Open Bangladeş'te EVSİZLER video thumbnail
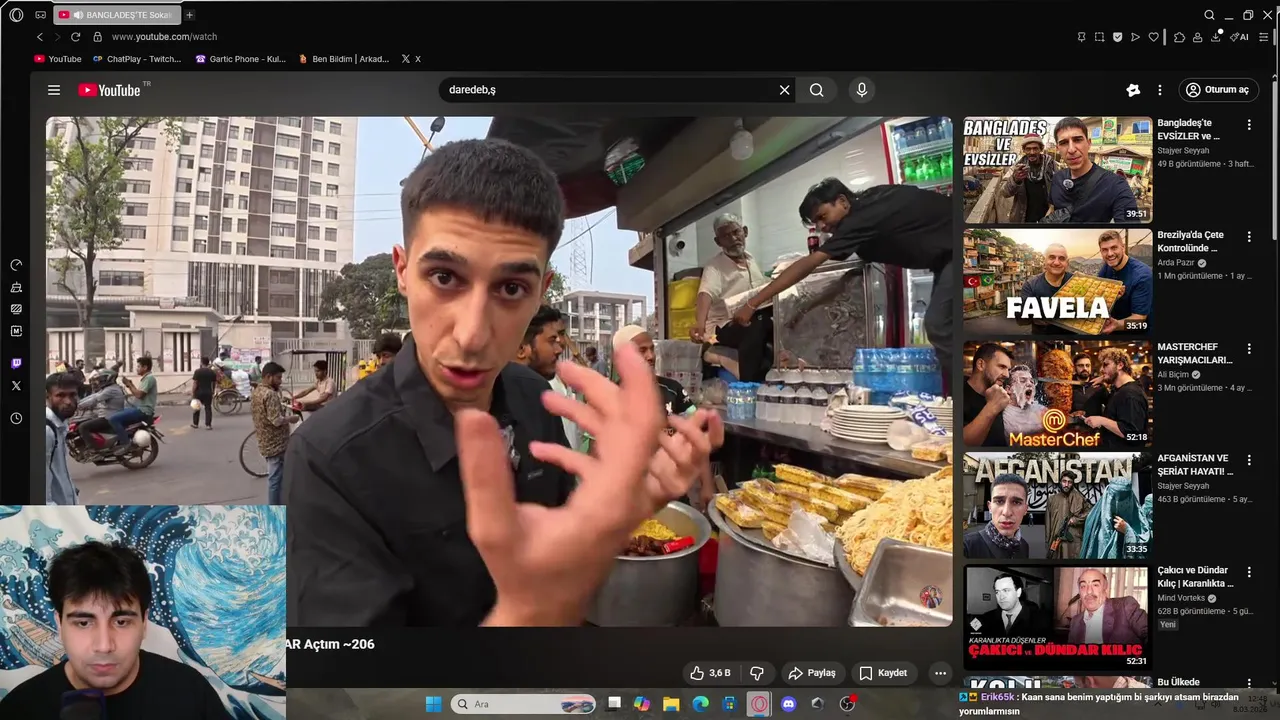This screenshot has width=1280, height=720. pyautogui.click(x=1057, y=170)
